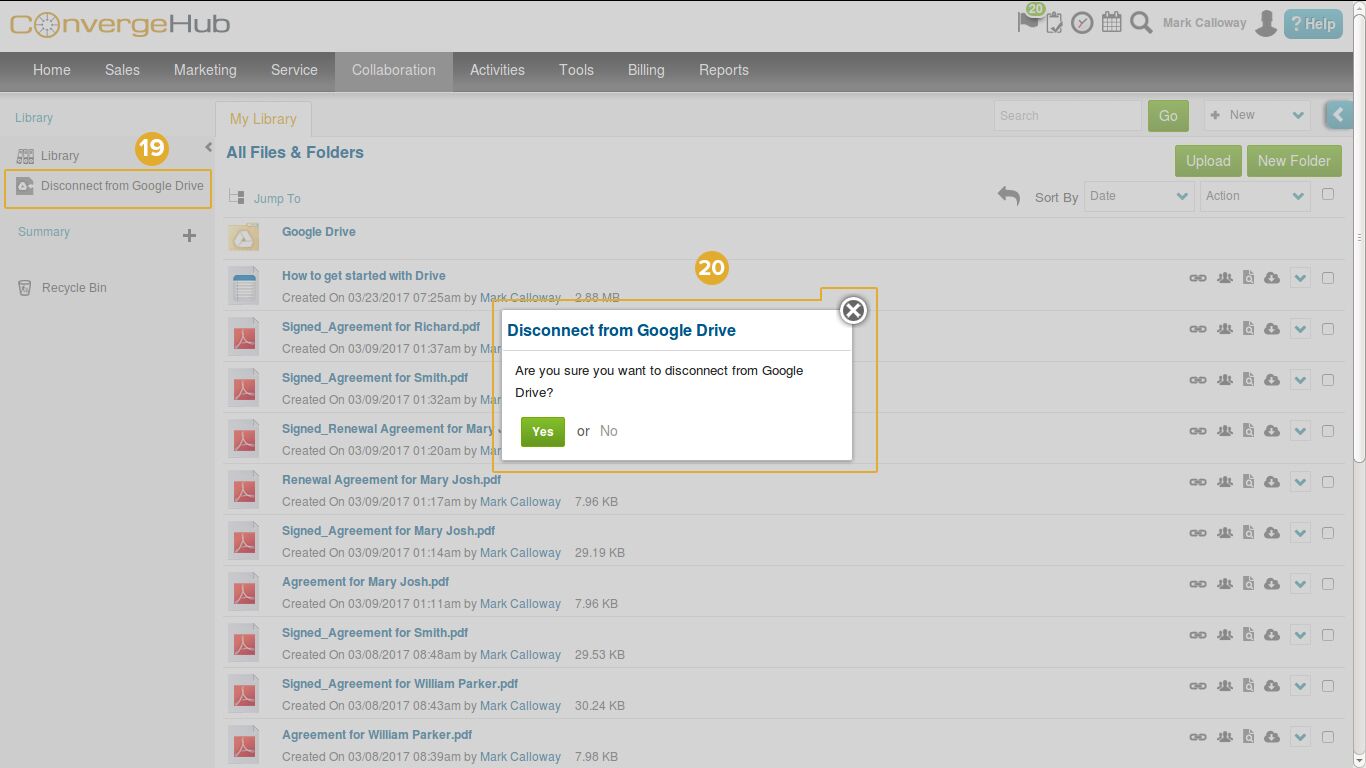The height and width of the screenshot is (768, 1366).
Task: Click the No link in the dialog
Action: (608, 431)
